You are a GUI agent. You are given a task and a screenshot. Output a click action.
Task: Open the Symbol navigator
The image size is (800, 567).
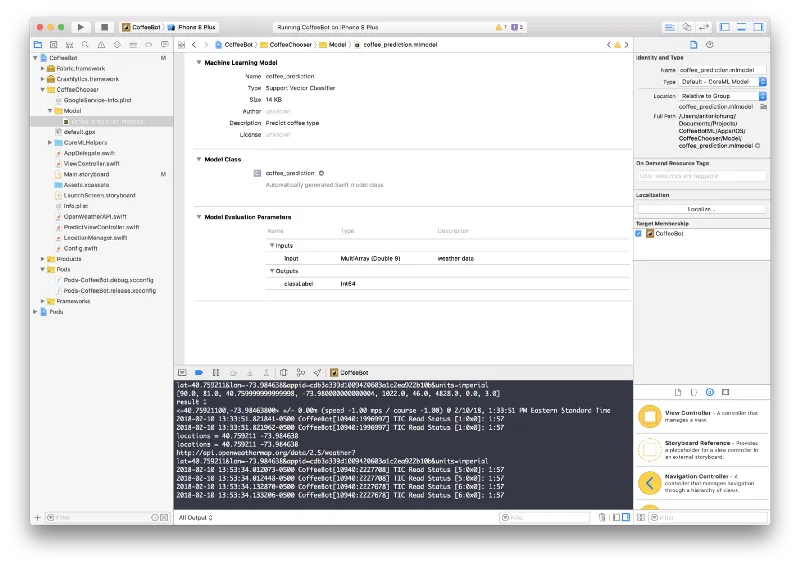[x=69, y=45]
